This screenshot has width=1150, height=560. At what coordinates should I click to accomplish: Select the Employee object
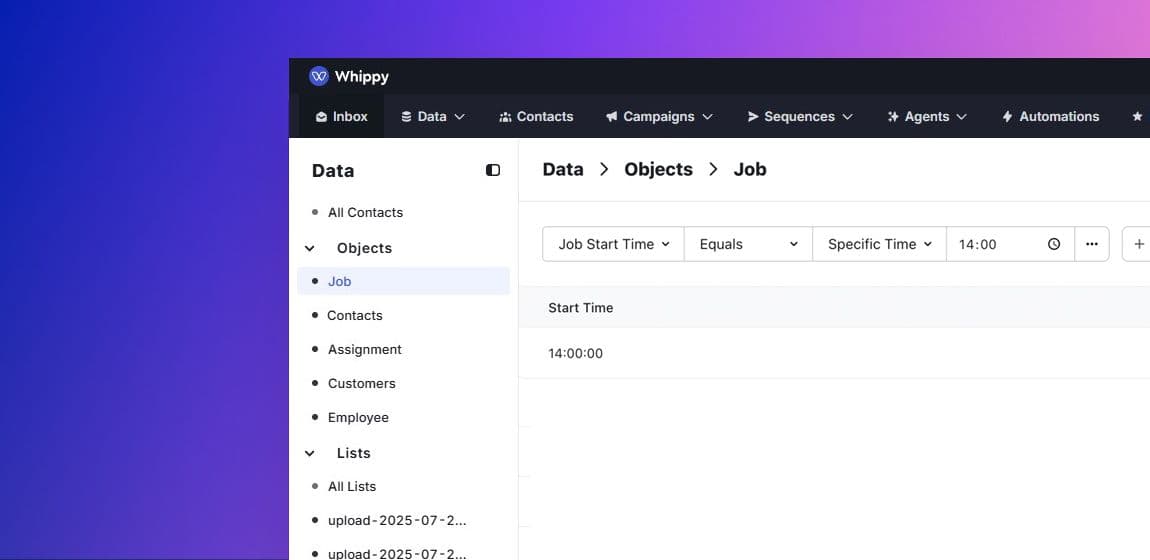358,418
